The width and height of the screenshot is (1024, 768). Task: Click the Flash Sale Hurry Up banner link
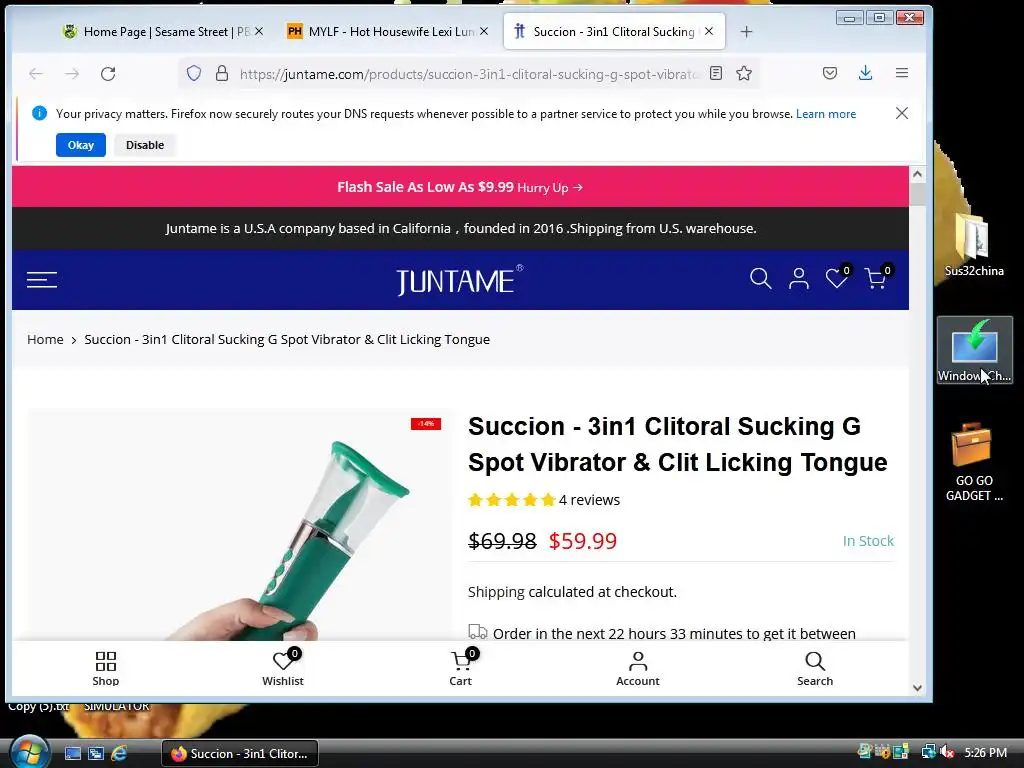click(460, 187)
